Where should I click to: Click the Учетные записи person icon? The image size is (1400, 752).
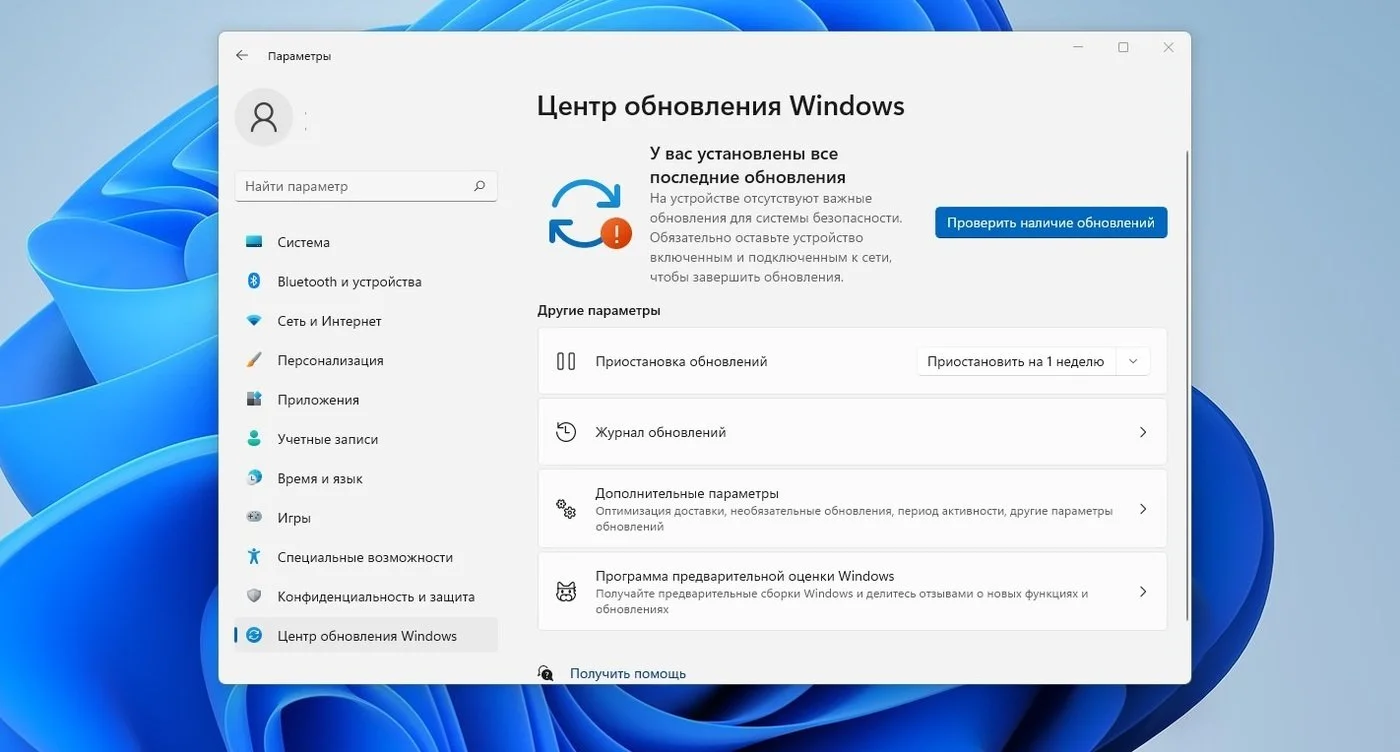coord(254,439)
